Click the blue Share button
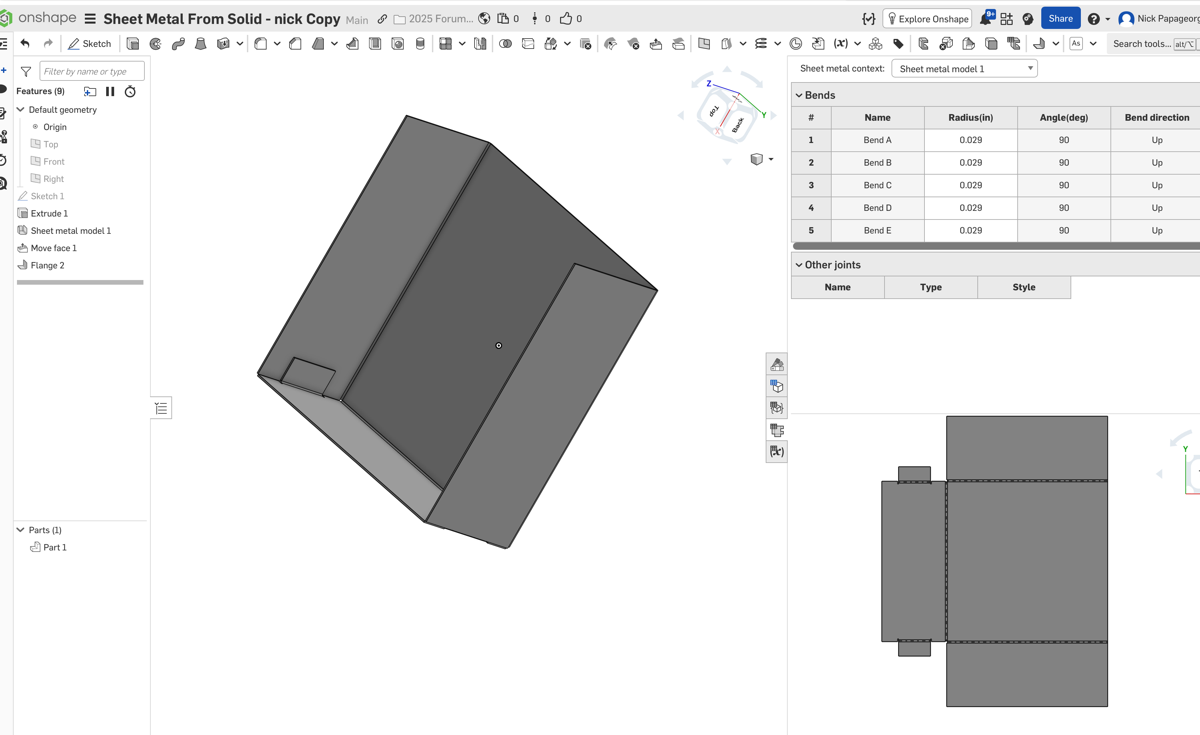1200x735 pixels. click(1060, 18)
